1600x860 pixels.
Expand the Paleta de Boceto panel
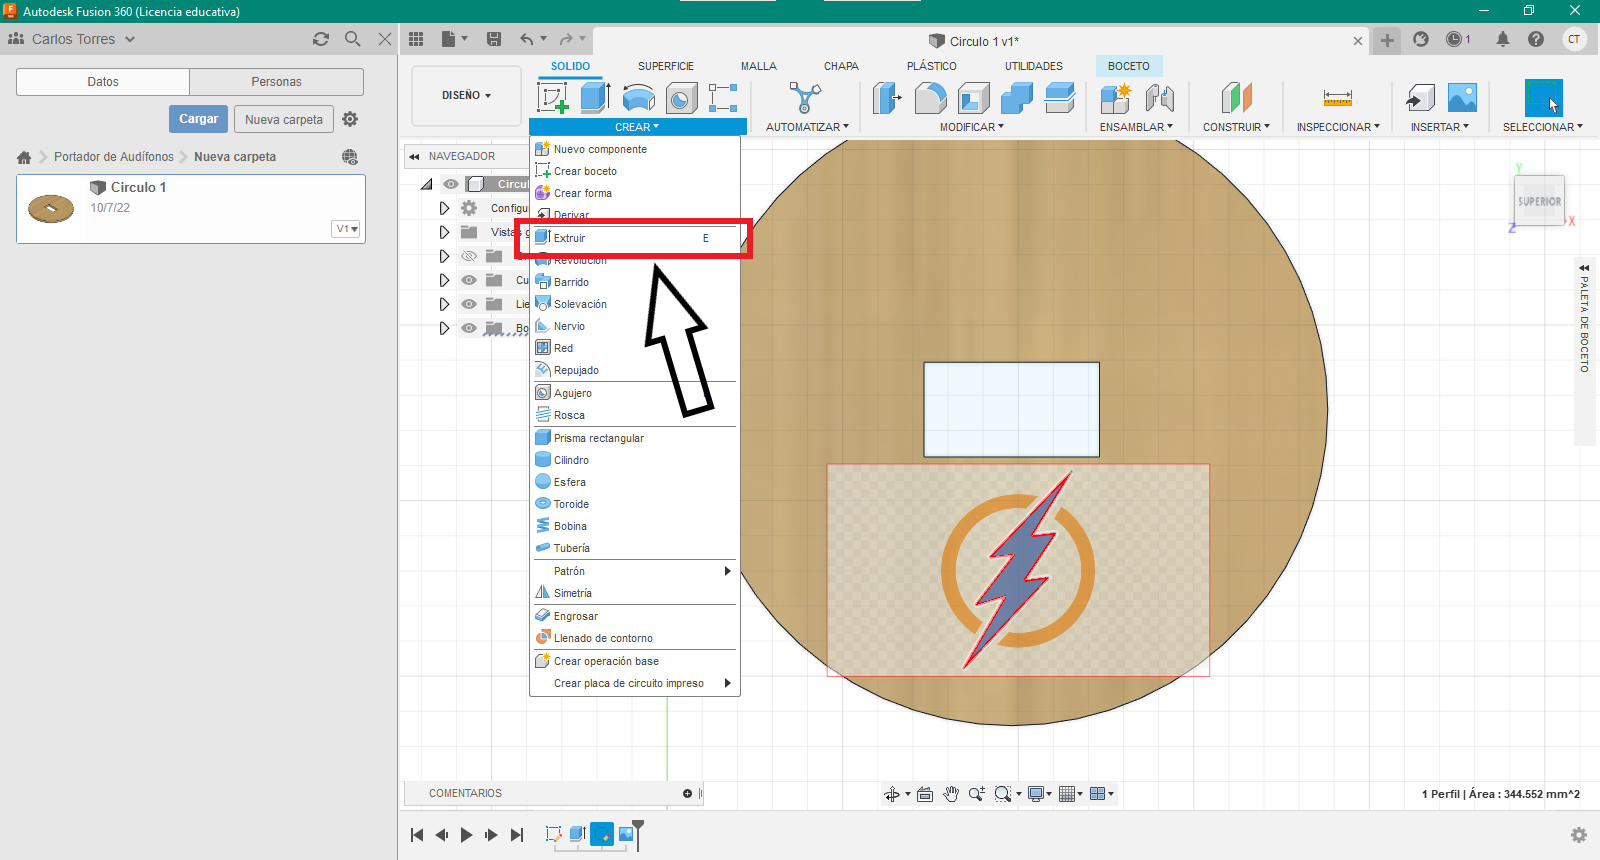[1584, 268]
